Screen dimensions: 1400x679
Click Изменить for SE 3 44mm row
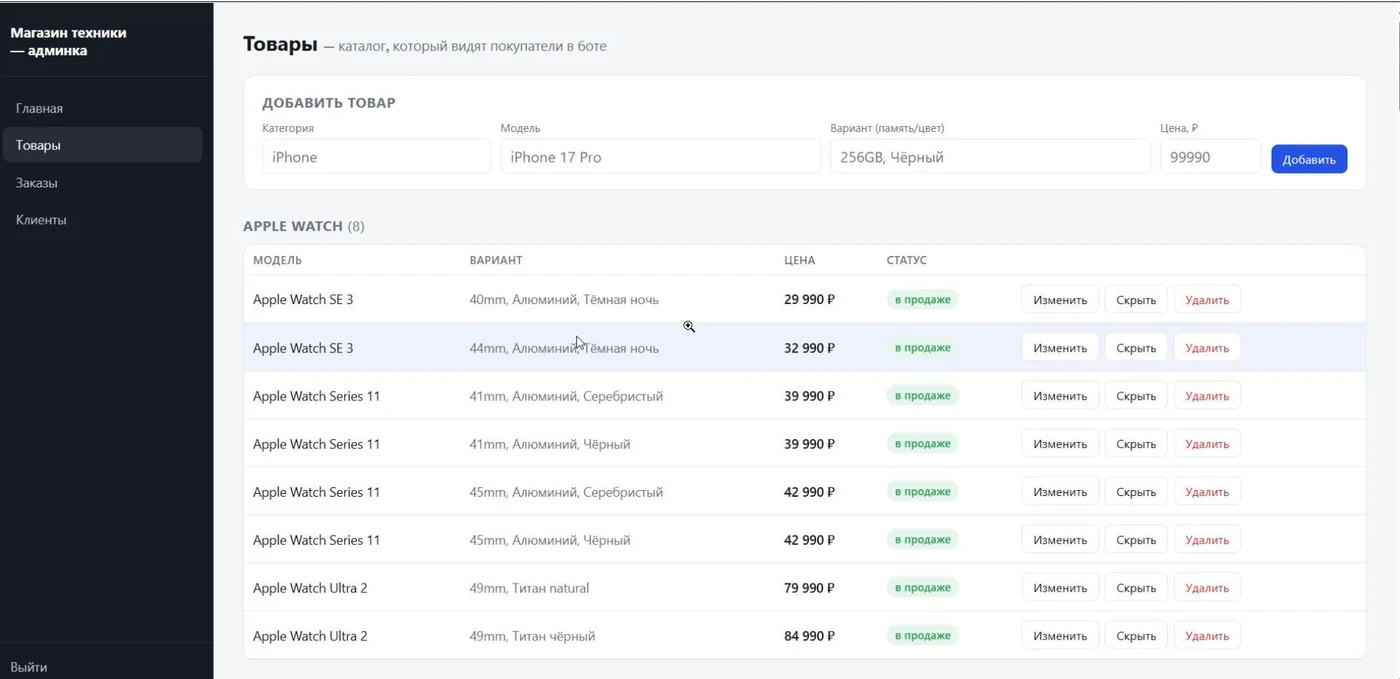click(x=1060, y=347)
